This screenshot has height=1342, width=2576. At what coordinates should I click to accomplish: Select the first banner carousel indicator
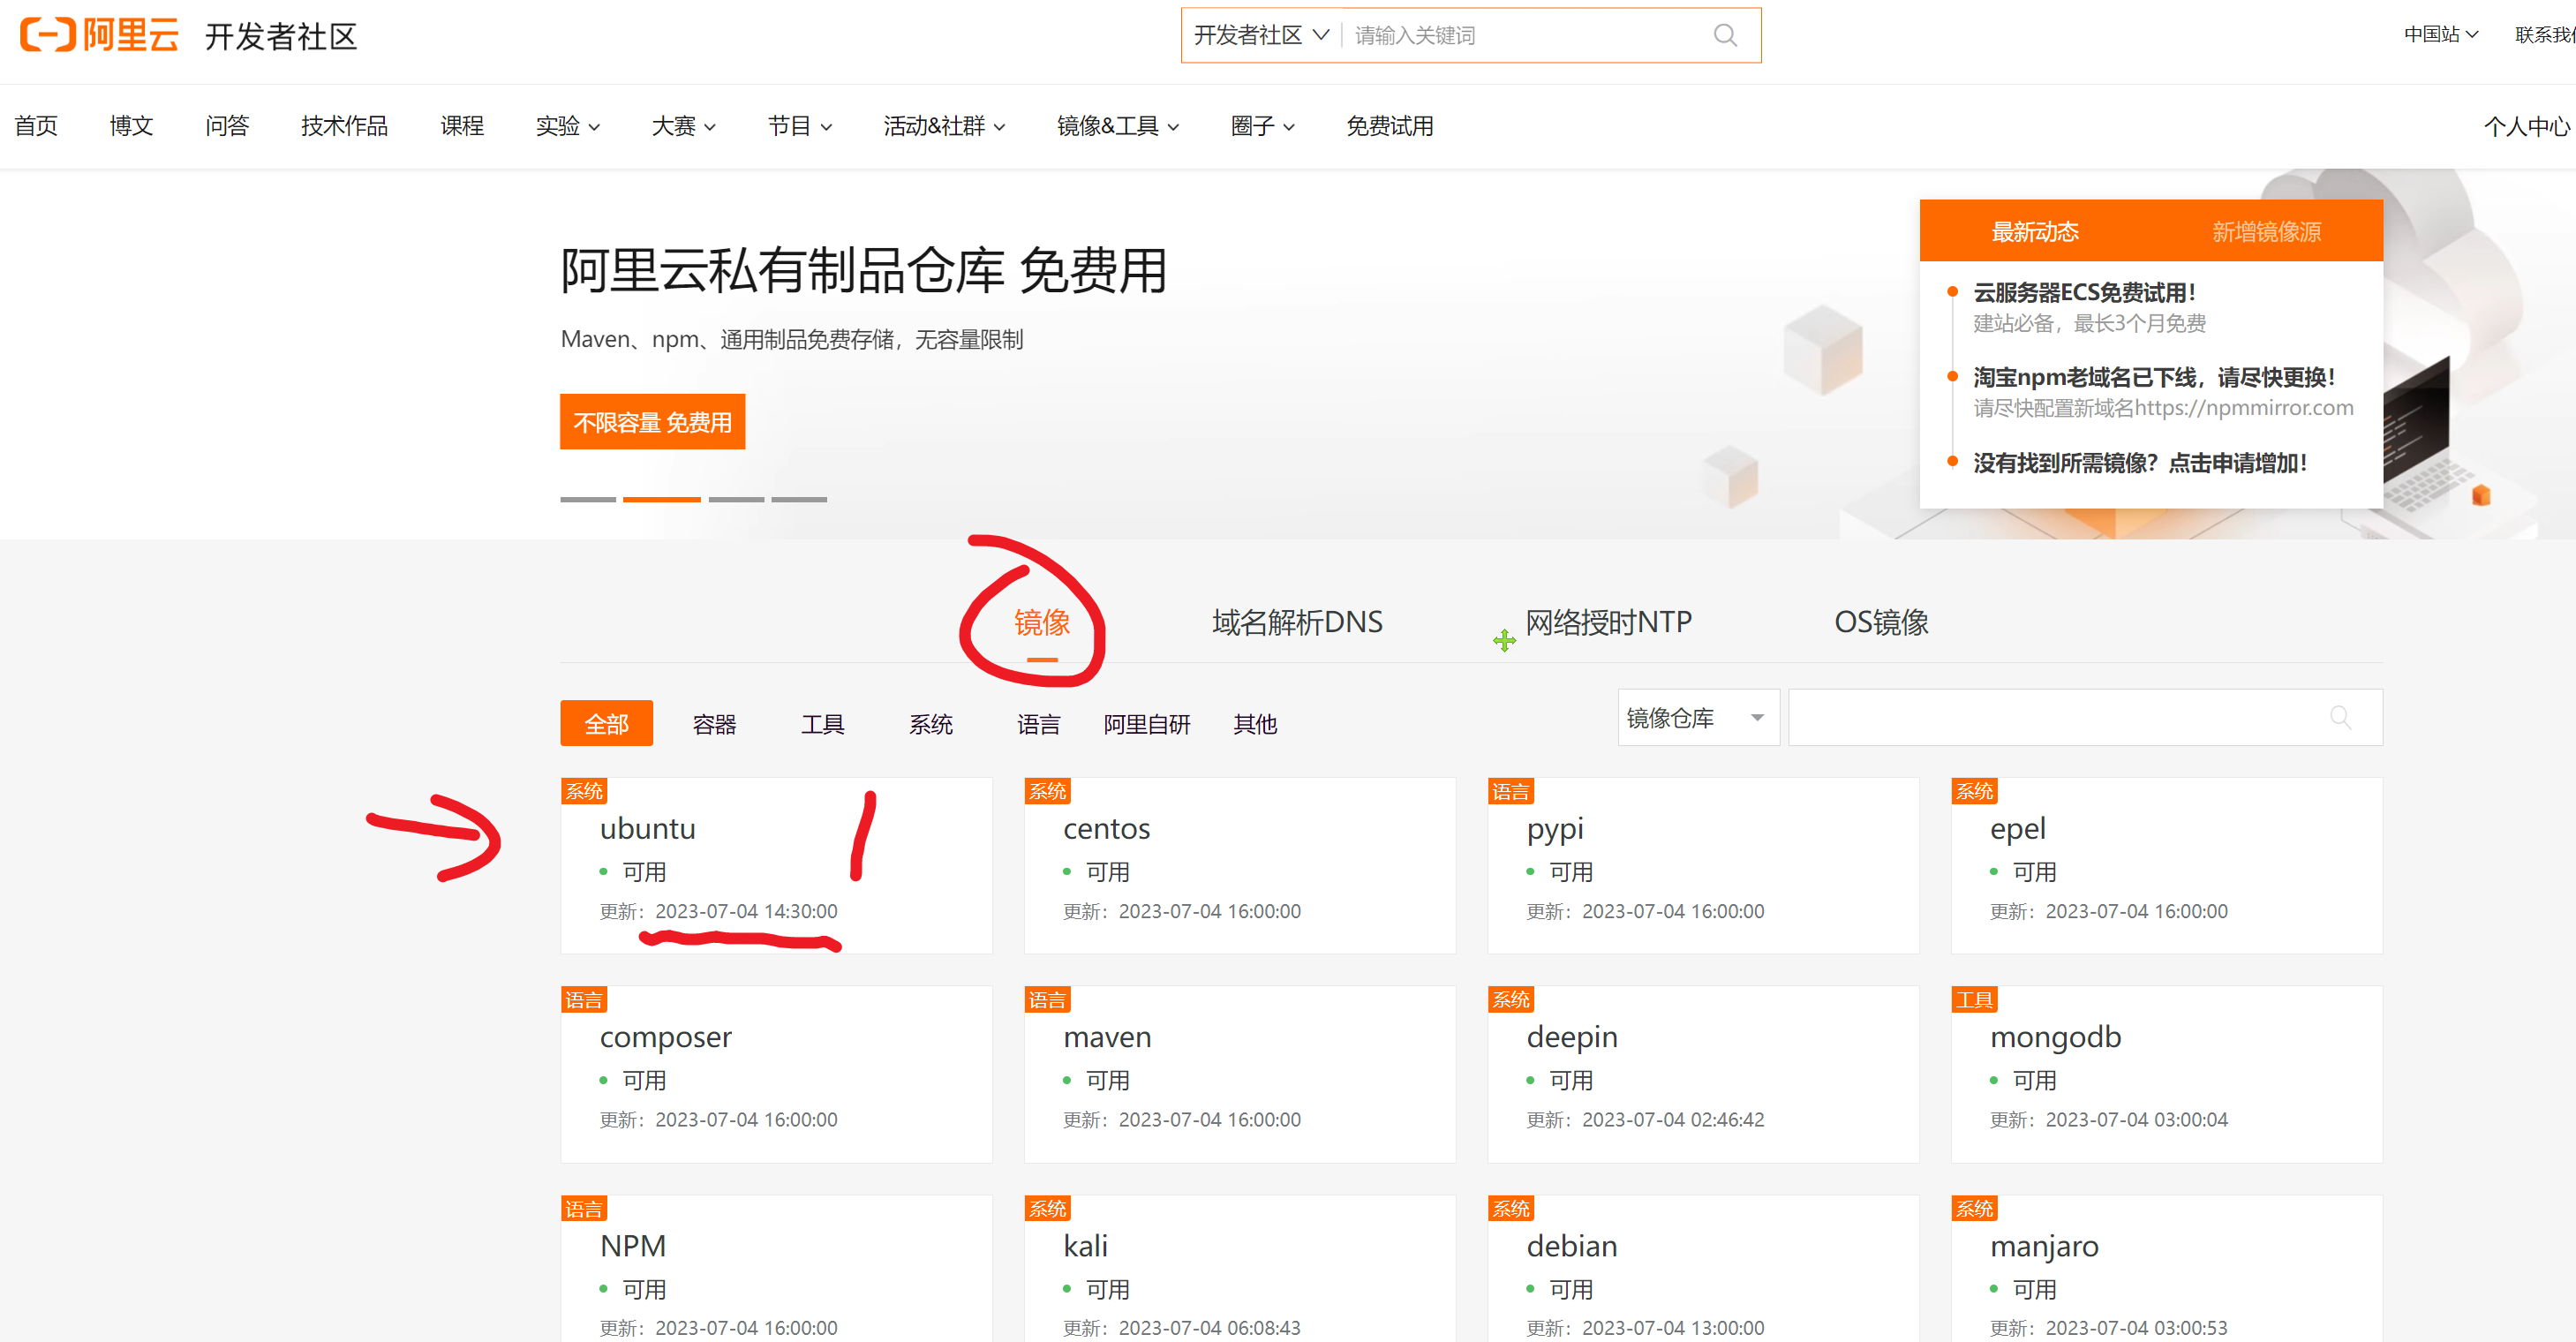[x=587, y=499]
